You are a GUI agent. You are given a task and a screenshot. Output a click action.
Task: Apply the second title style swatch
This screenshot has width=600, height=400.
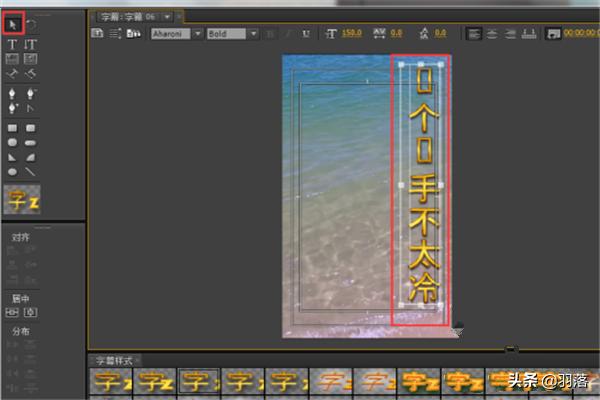155,381
